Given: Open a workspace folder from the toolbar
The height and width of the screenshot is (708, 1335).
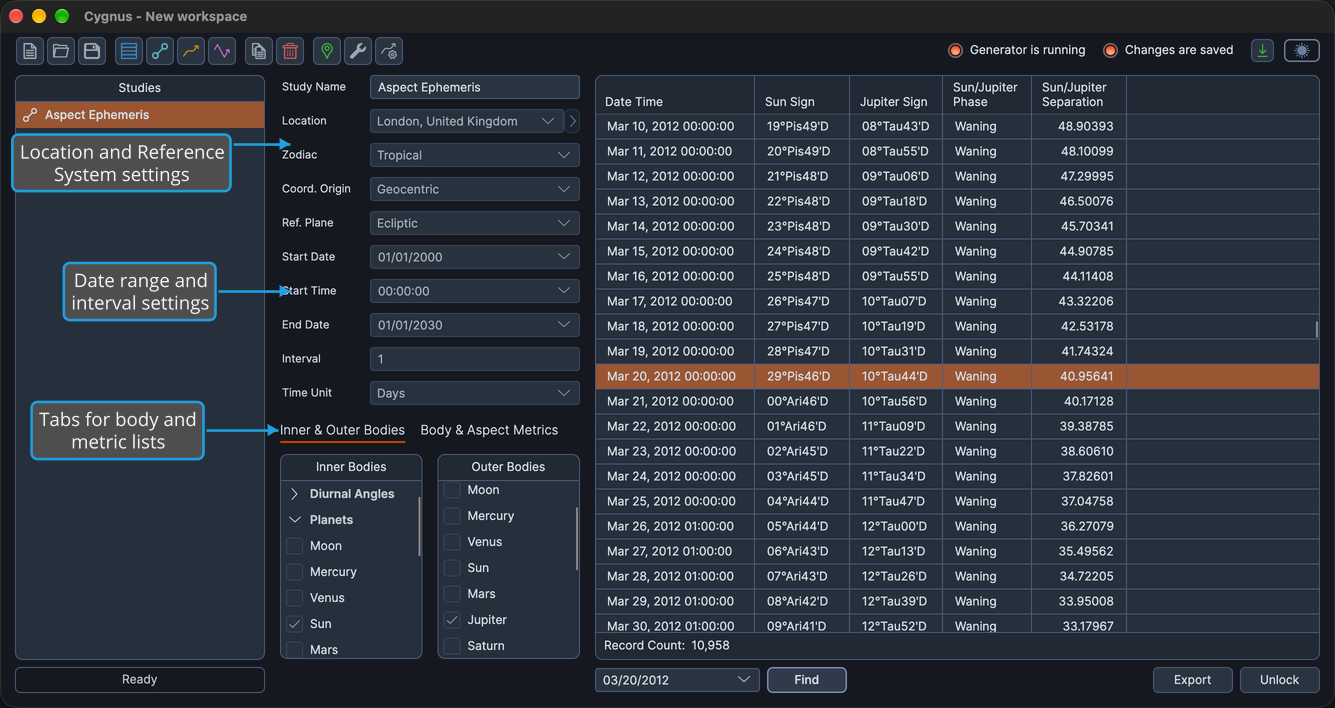Looking at the screenshot, I should coord(61,51).
